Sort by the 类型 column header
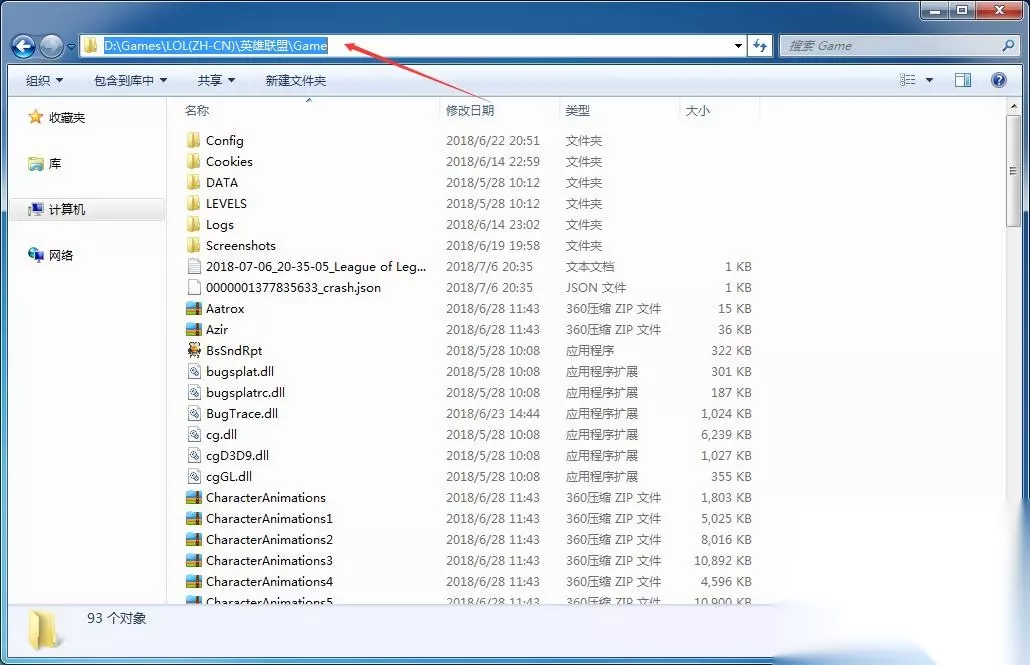 (578, 110)
